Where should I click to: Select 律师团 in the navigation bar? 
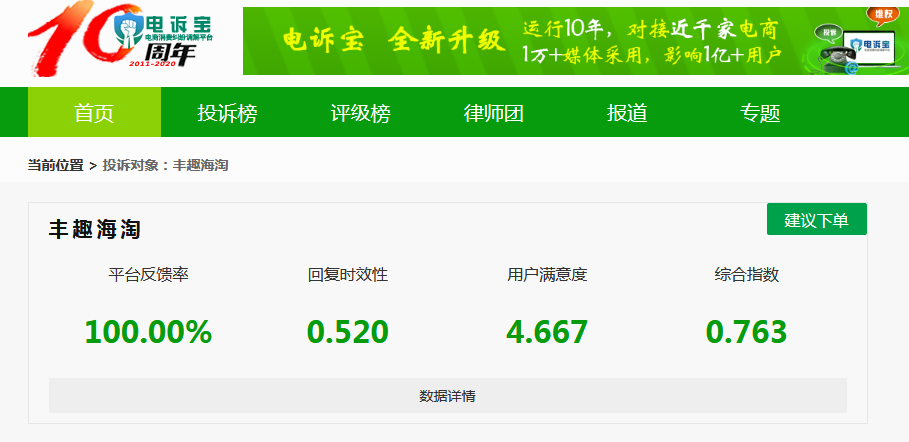point(493,113)
